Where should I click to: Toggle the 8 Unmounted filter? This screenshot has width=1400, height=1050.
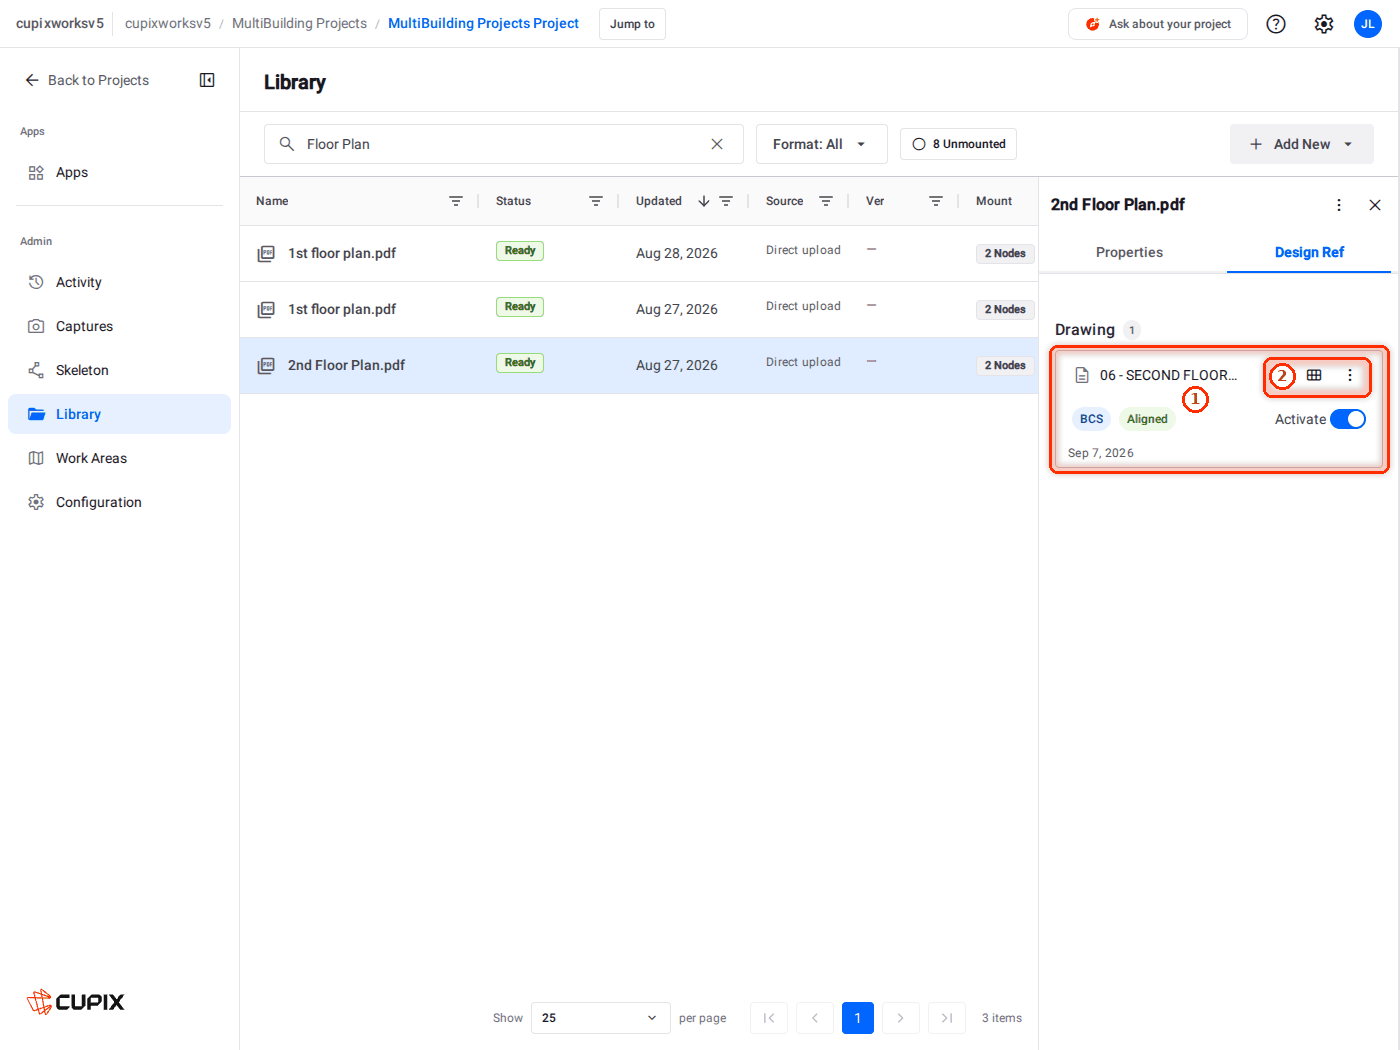pos(958,144)
